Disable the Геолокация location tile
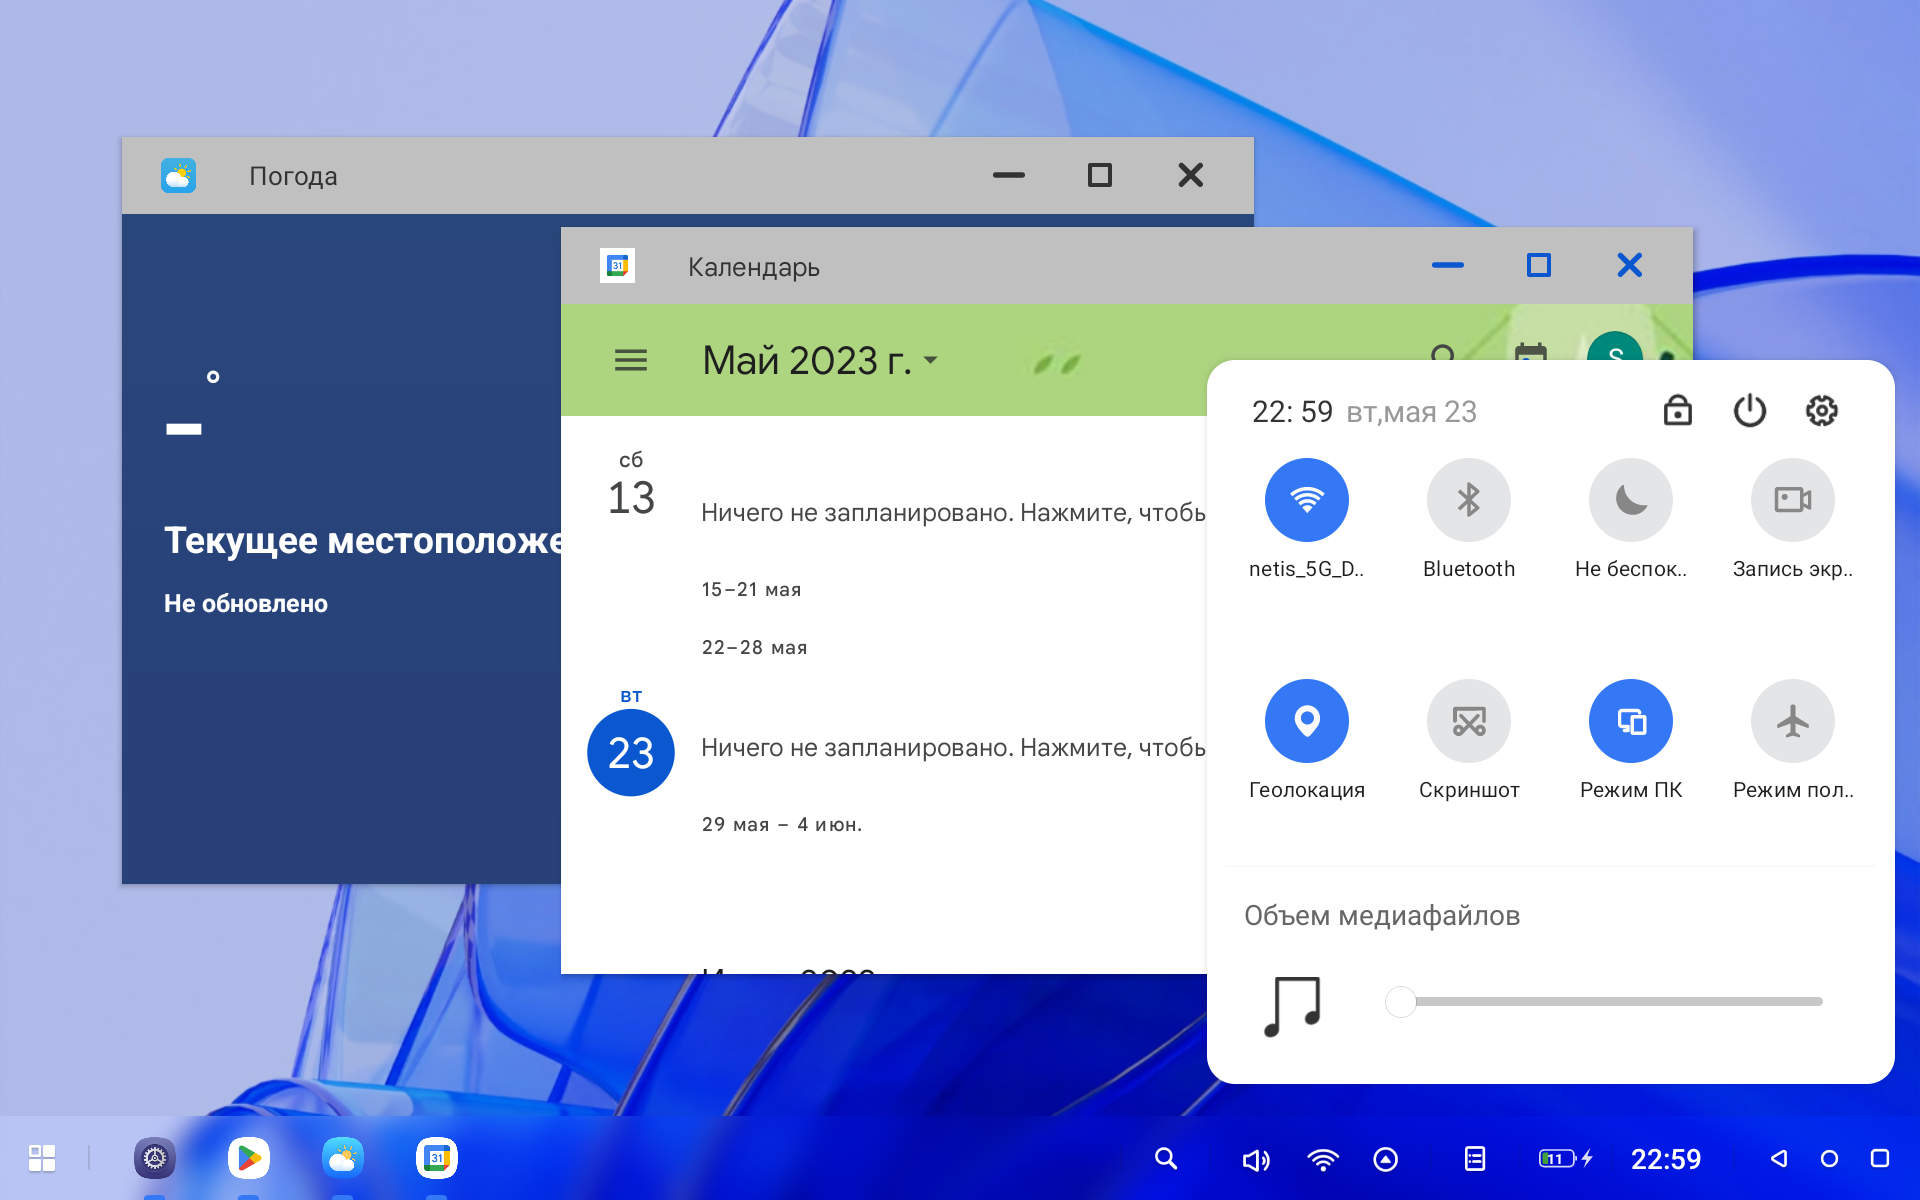The width and height of the screenshot is (1920, 1200). (1306, 721)
